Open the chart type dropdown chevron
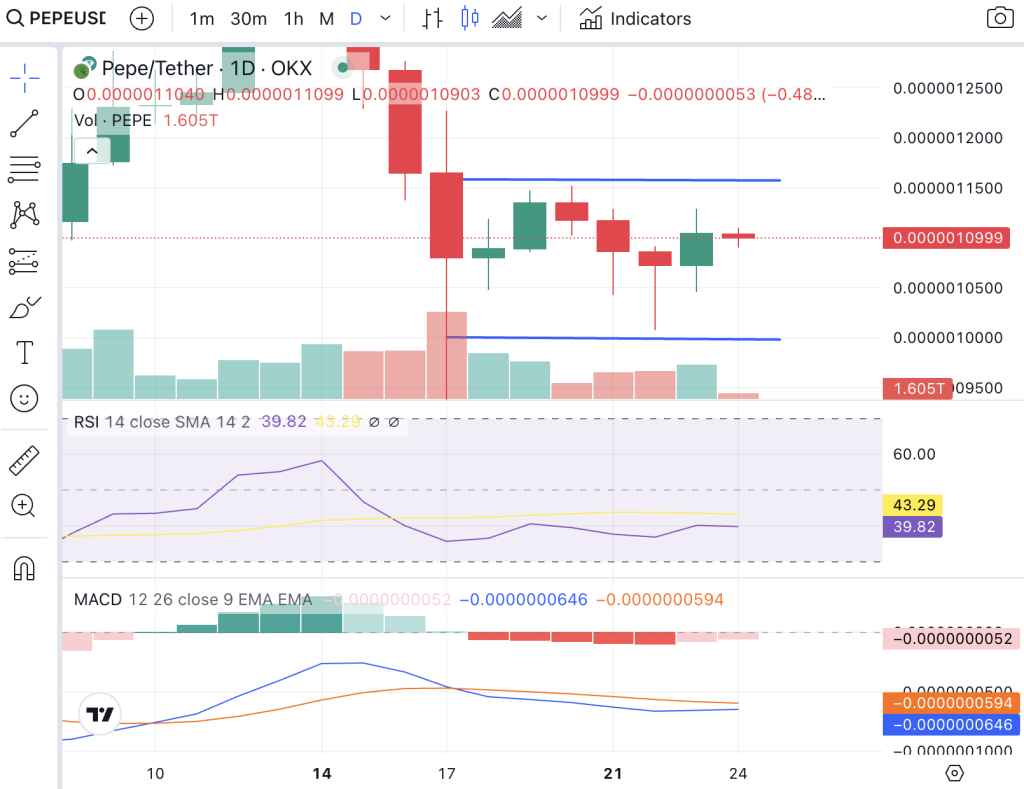Image resolution: width=1024 pixels, height=789 pixels. (541, 18)
